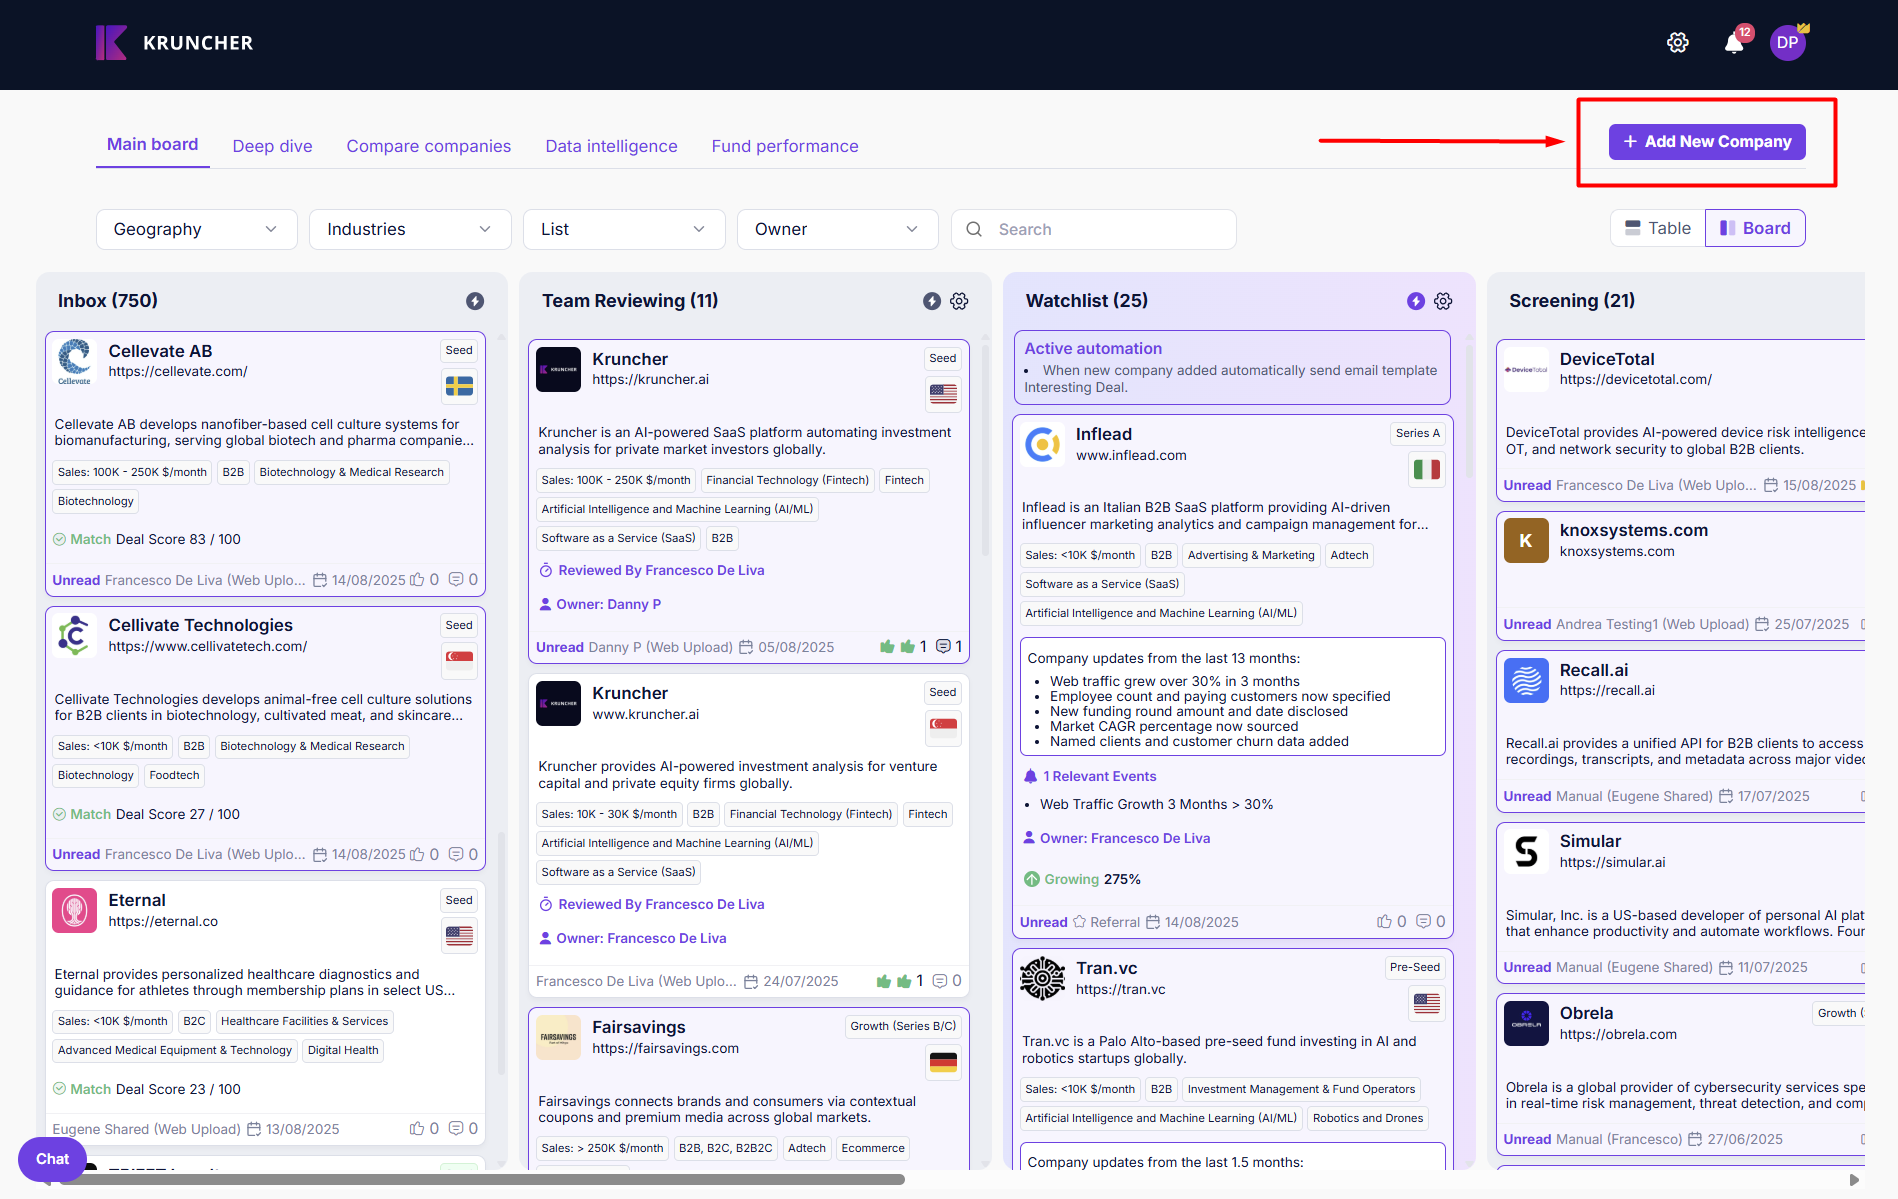
Task: Click the Active automation heading in Watchlist
Action: click(x=1093, y=348)
